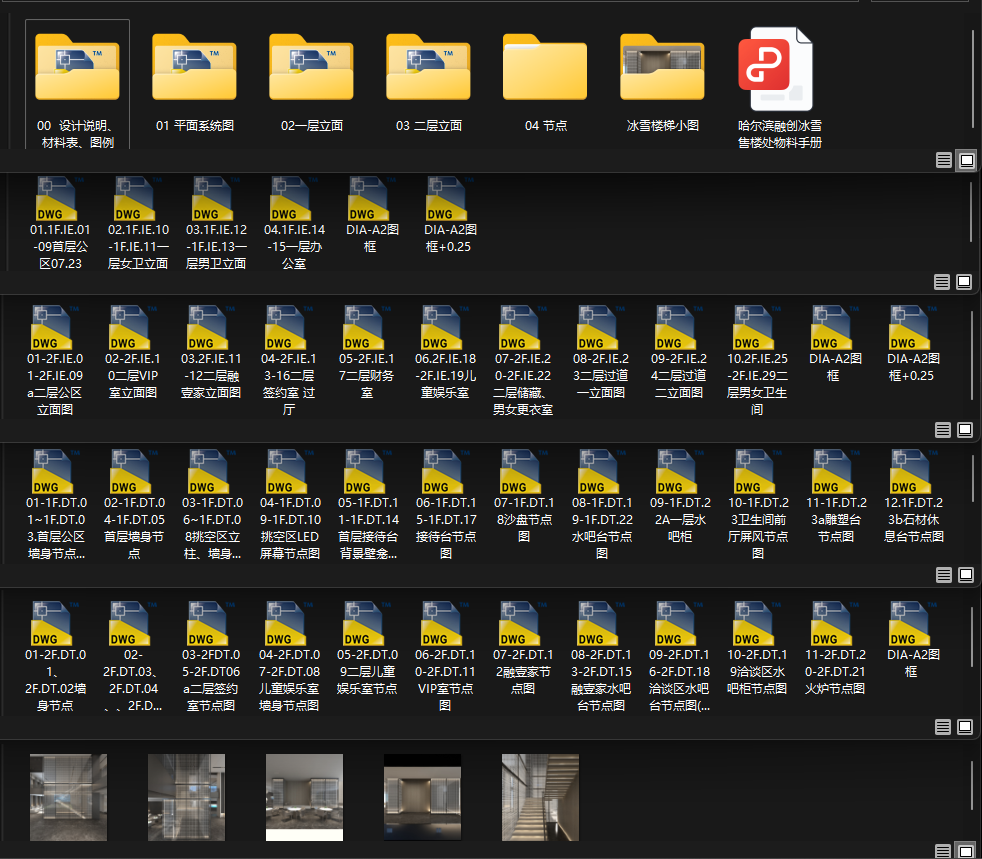982x859 pixels.
Task: Open the 04 节点 folder
Action: pos(545,83)
